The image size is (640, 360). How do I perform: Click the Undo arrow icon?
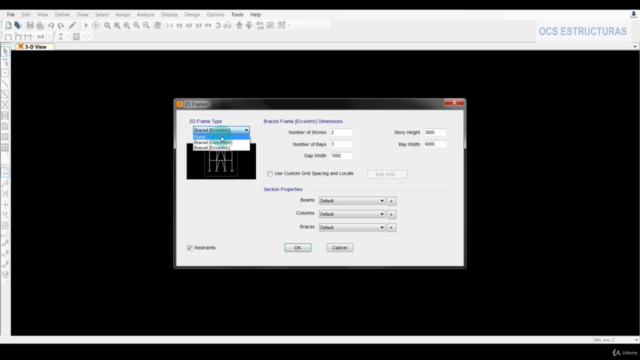(x=51, y=25)
